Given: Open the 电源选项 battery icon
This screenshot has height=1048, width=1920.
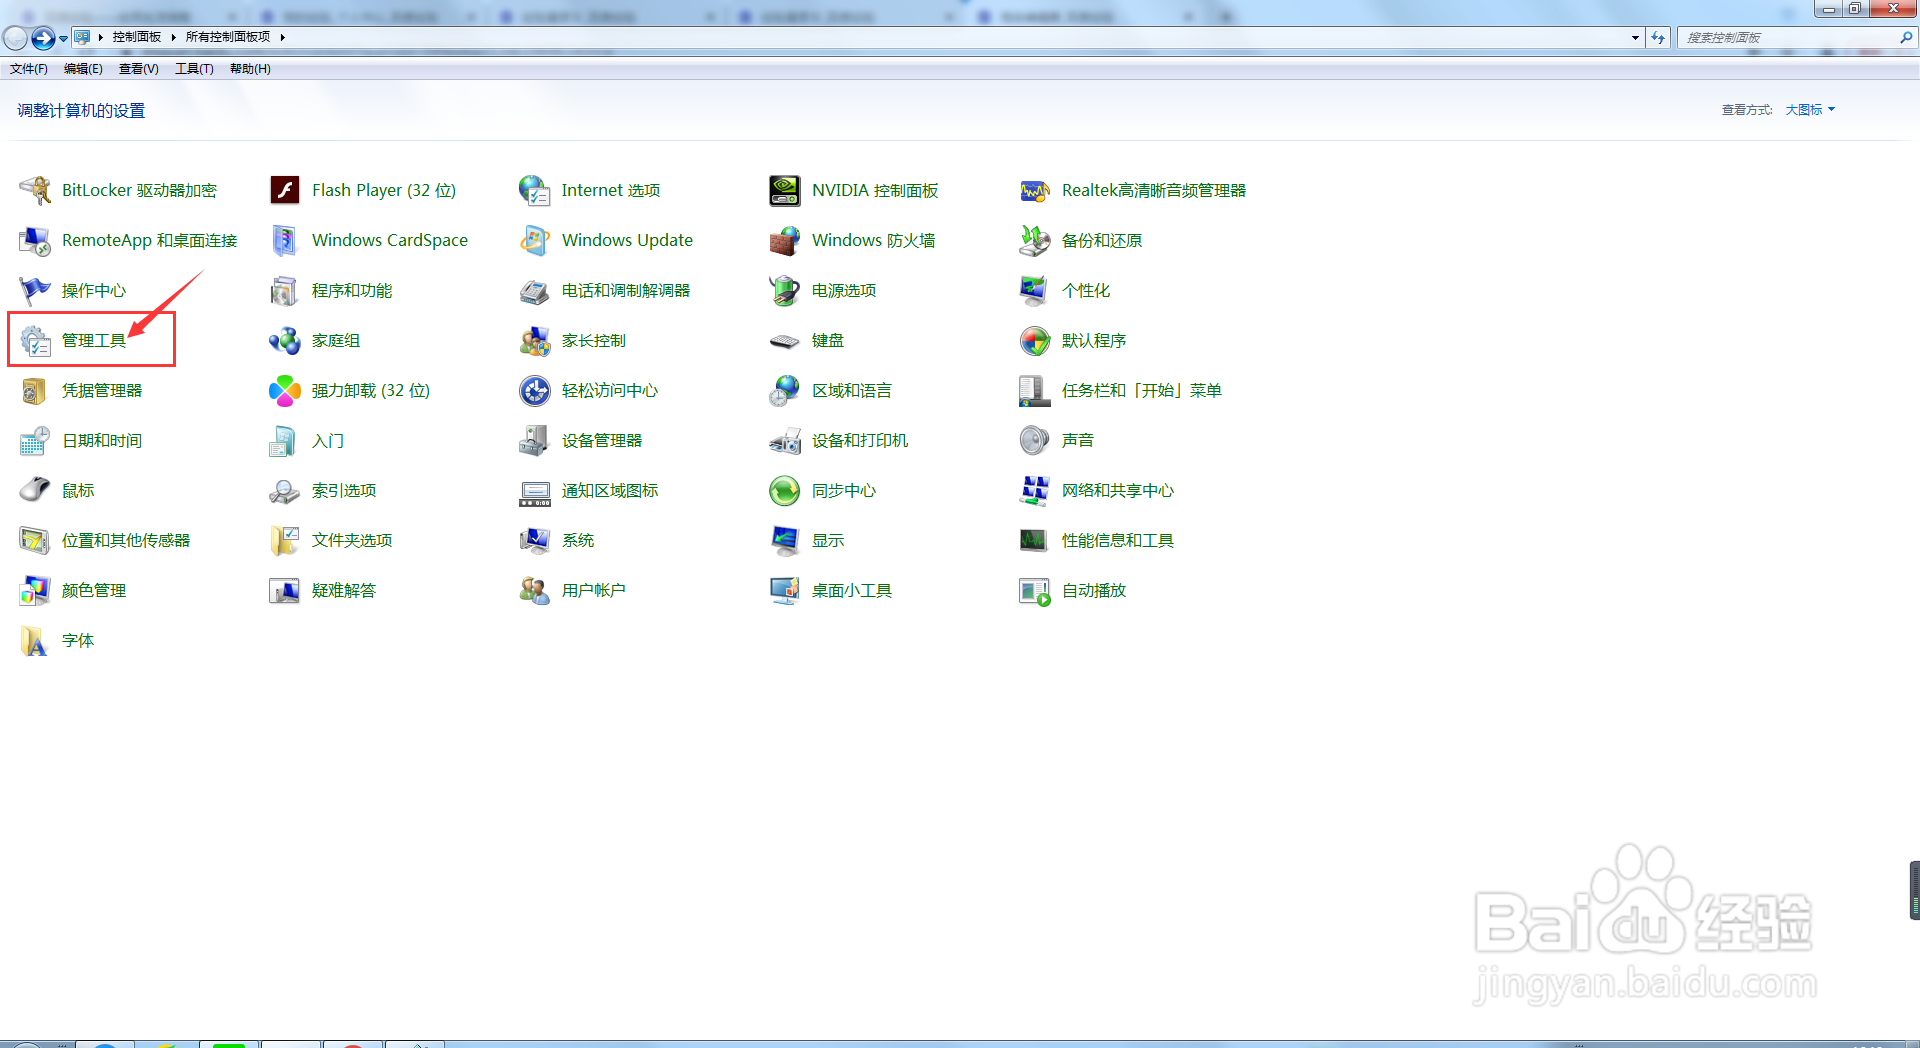Looking at the screenshot, I should point(785,290).
